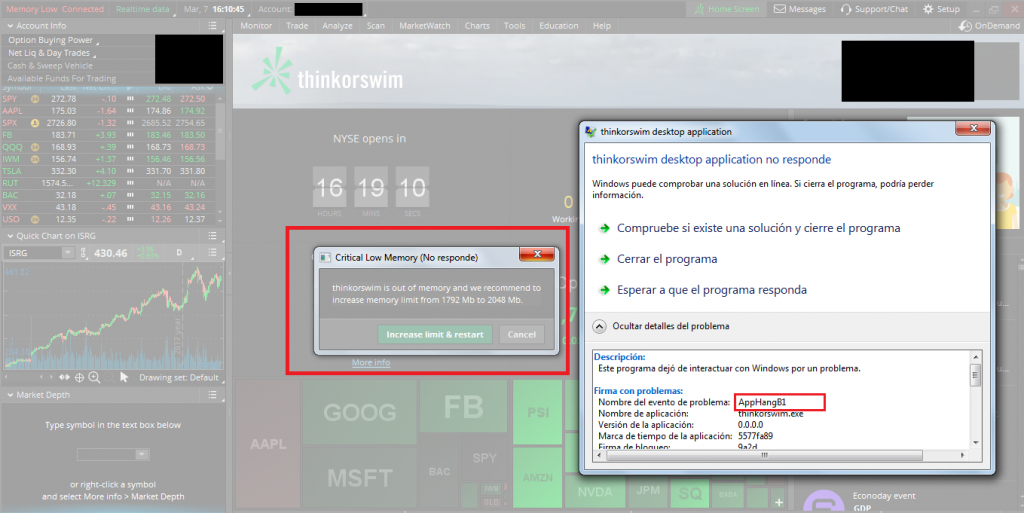Open Support/Chat headset icon
This screenshot has width=1024, height=513.
click(846, 9)
